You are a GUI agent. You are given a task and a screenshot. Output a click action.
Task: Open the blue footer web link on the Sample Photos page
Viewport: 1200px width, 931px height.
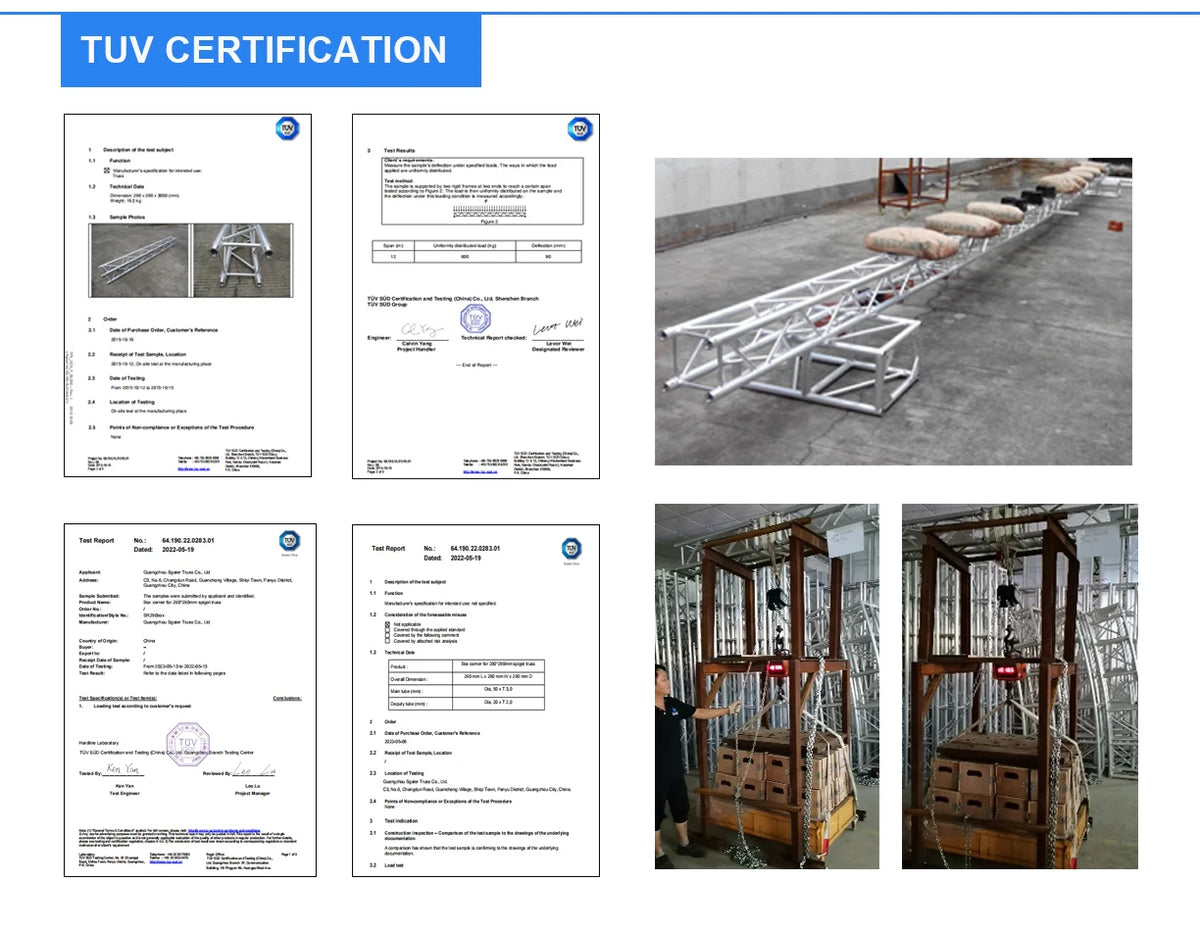[193, 468]
